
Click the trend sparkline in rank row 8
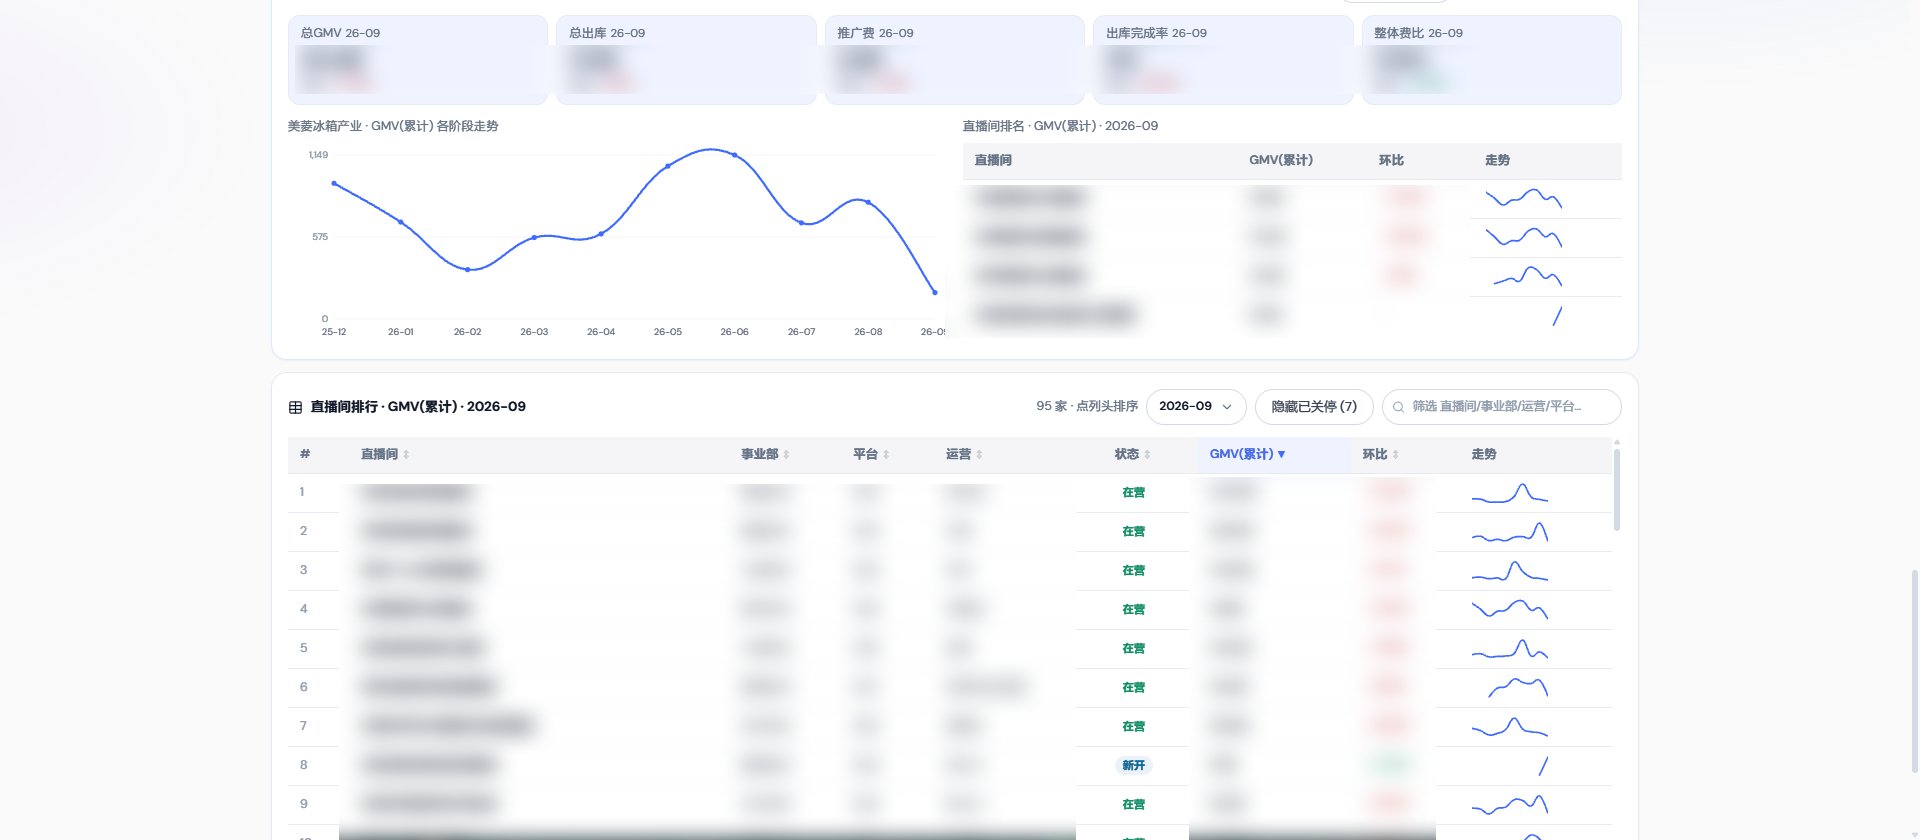pyautogui.click(x=1543, y=766)
